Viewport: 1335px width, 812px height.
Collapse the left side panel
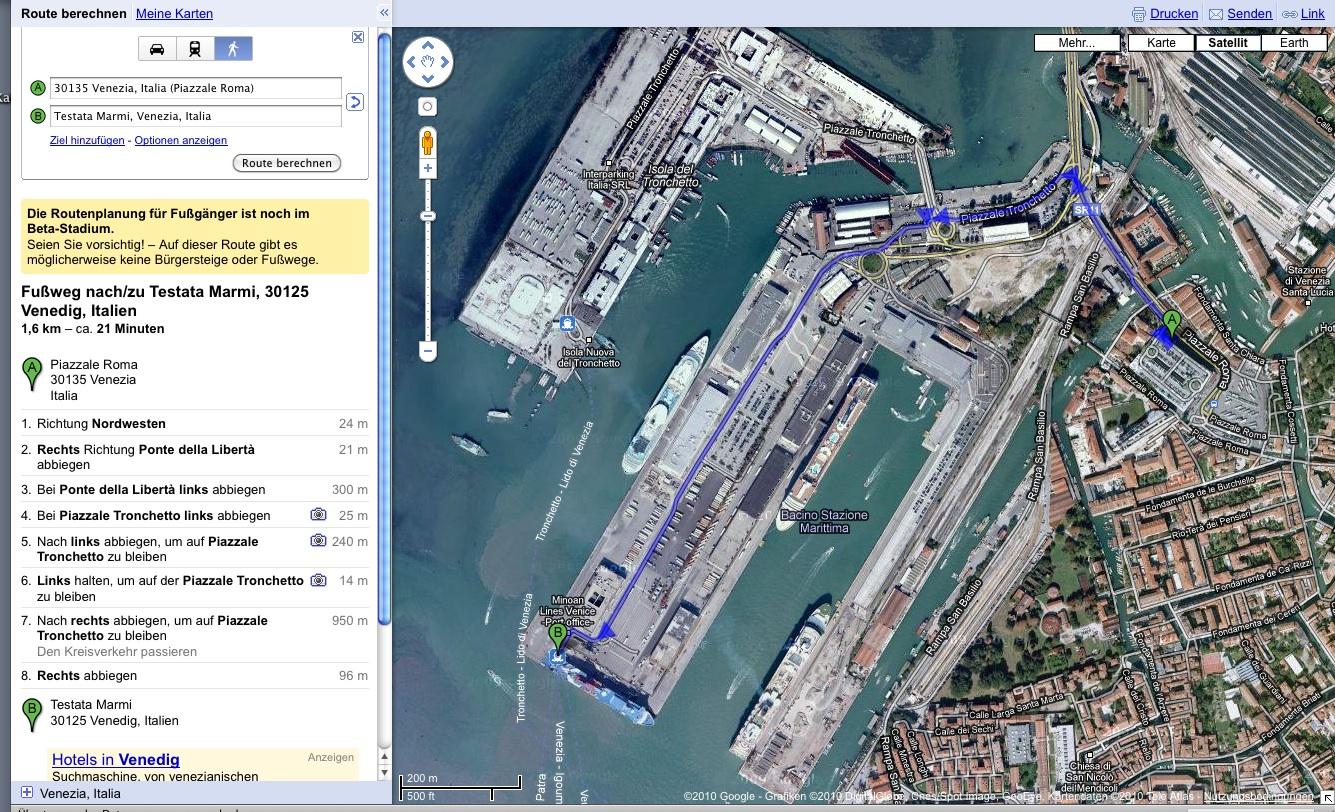point(384,13)
